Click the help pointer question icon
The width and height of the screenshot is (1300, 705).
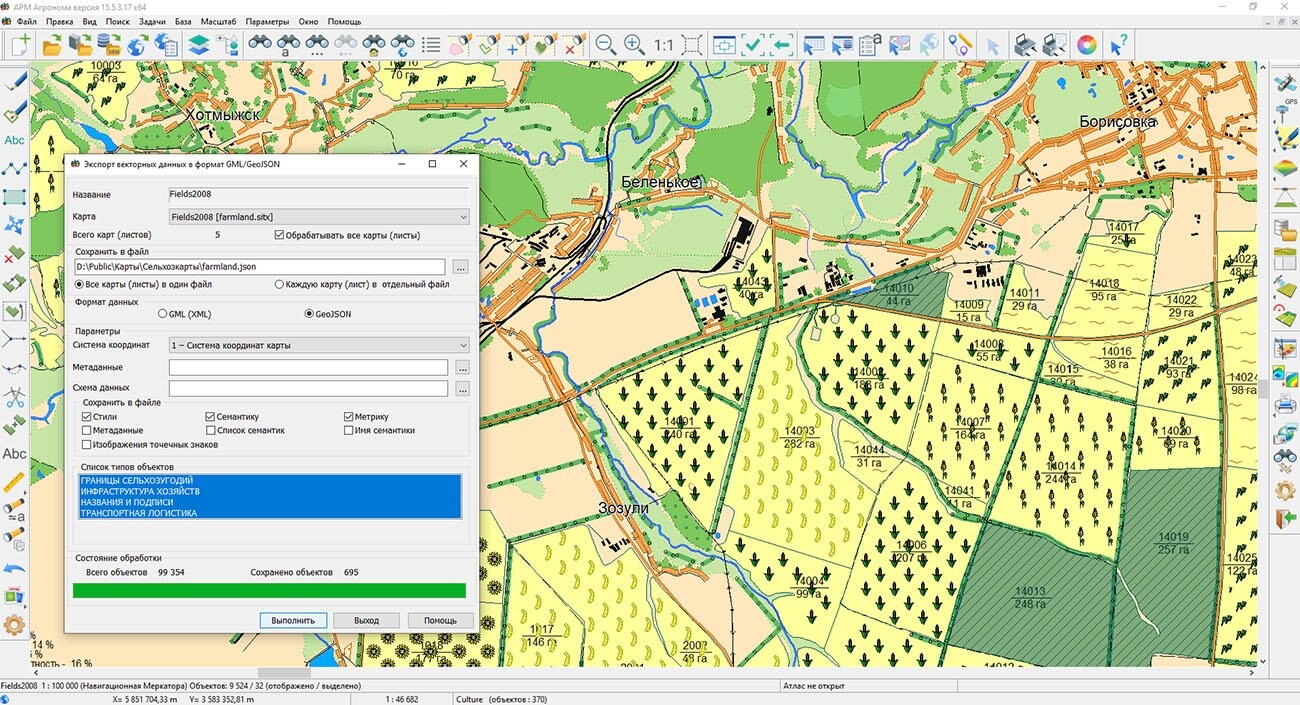click(x=1118, y=45)
